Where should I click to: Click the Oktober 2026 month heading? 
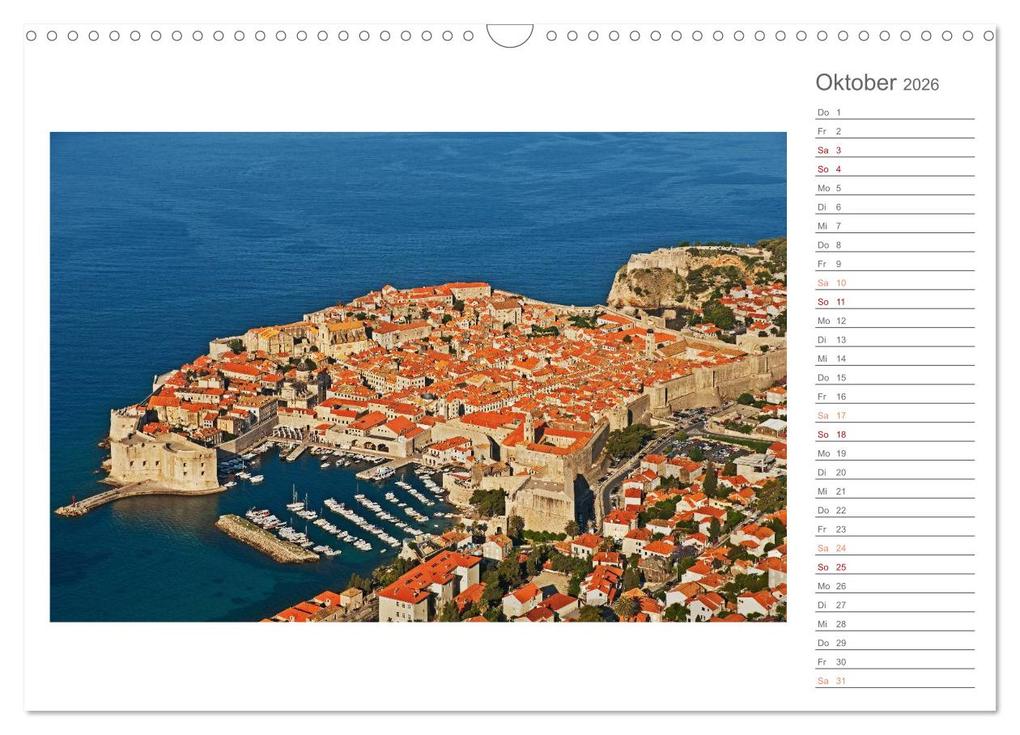877,83
